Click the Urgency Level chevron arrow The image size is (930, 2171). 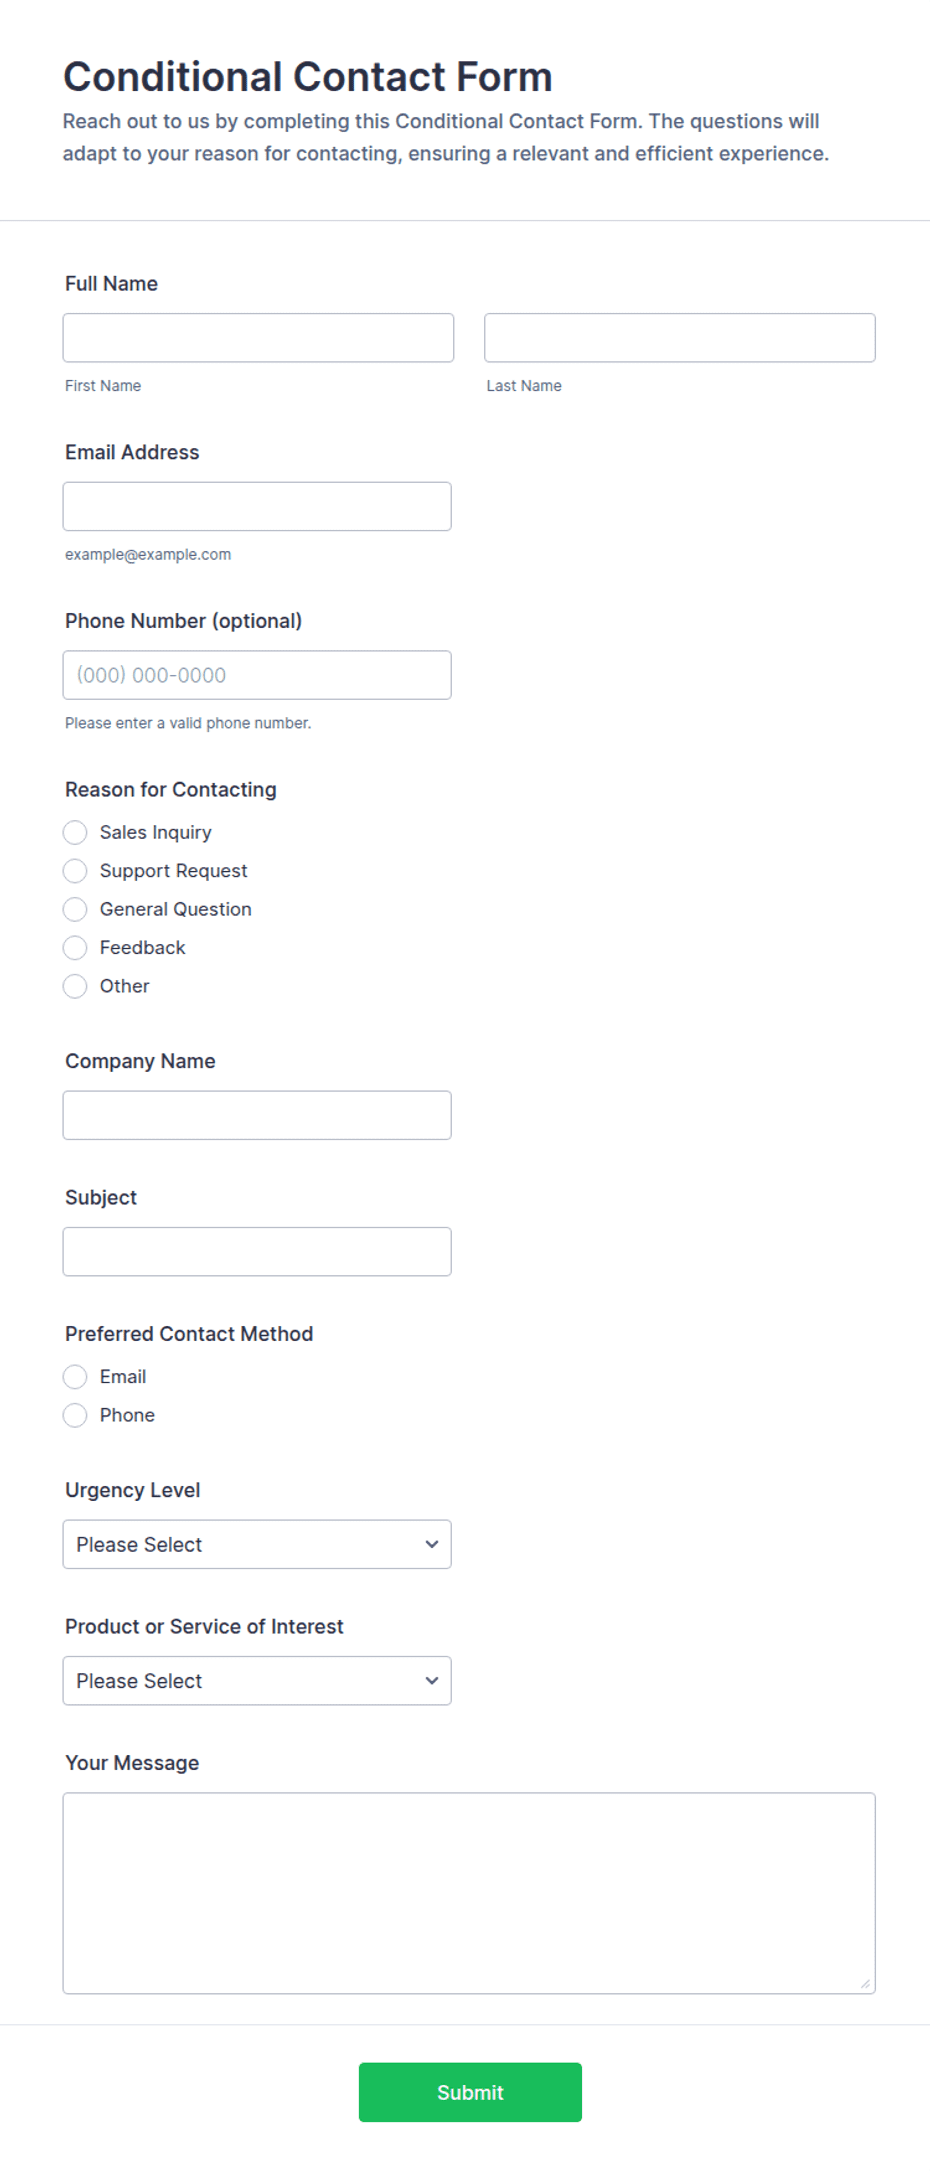pos(432,1545)
